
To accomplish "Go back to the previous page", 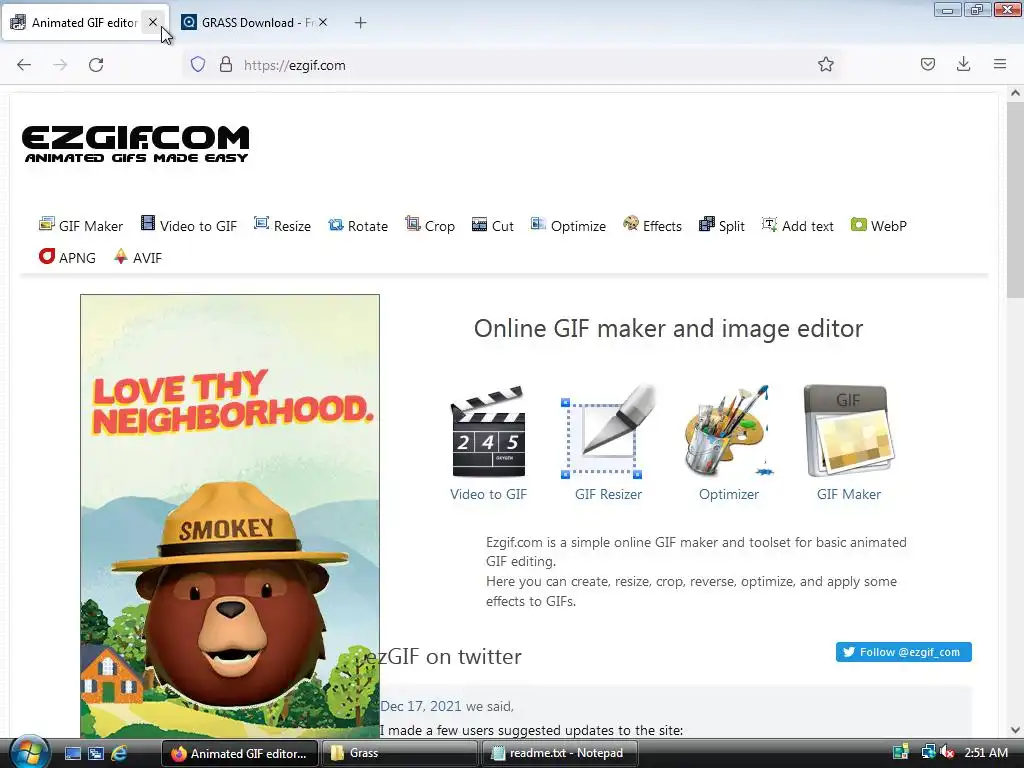I will click(24, 65).
